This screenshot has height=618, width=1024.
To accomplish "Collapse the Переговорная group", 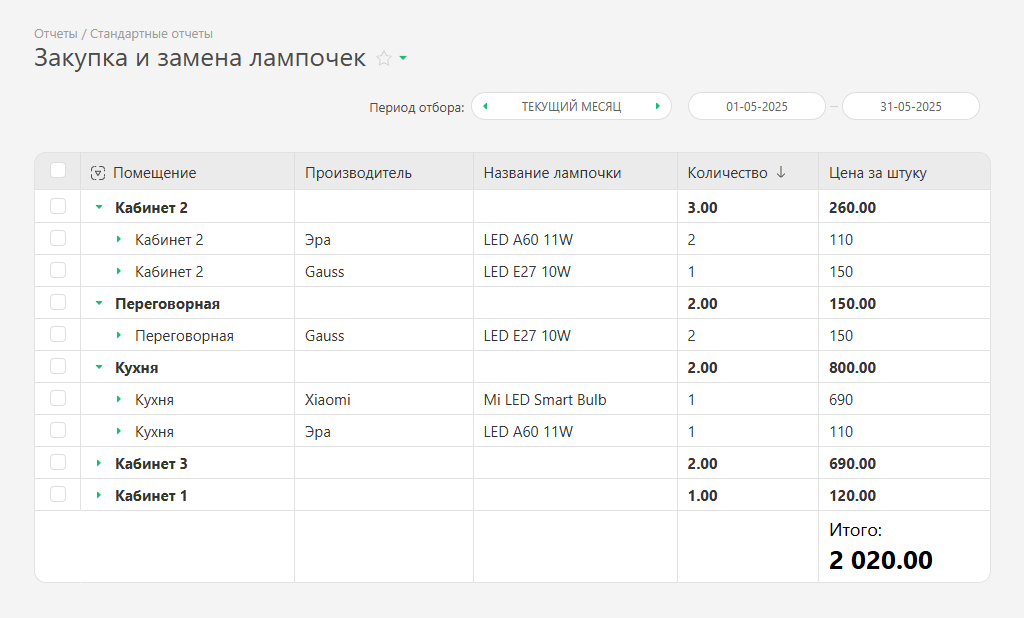I will [98, 304].
